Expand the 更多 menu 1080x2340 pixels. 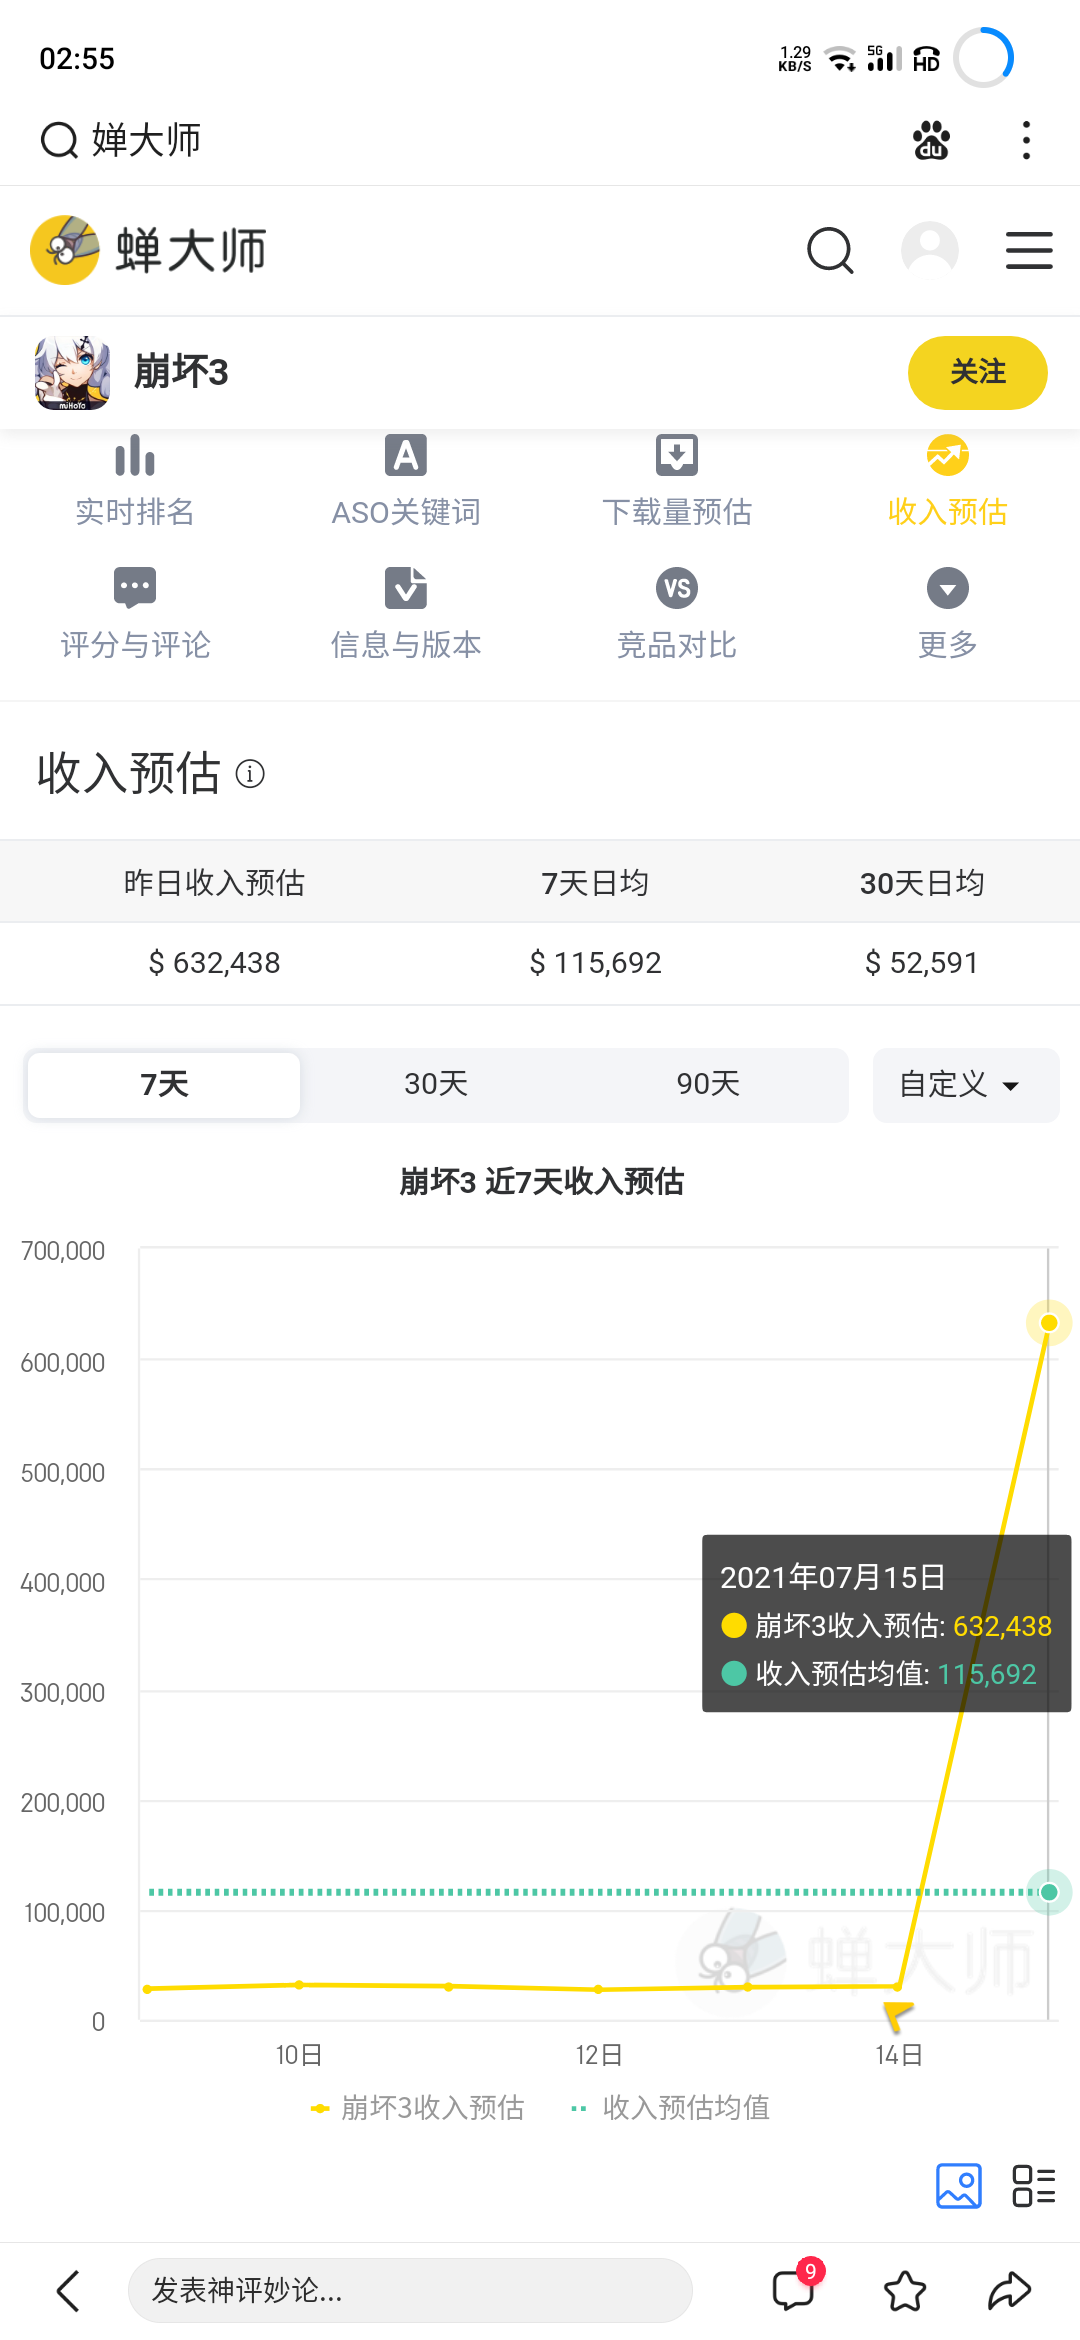[948, 615]
